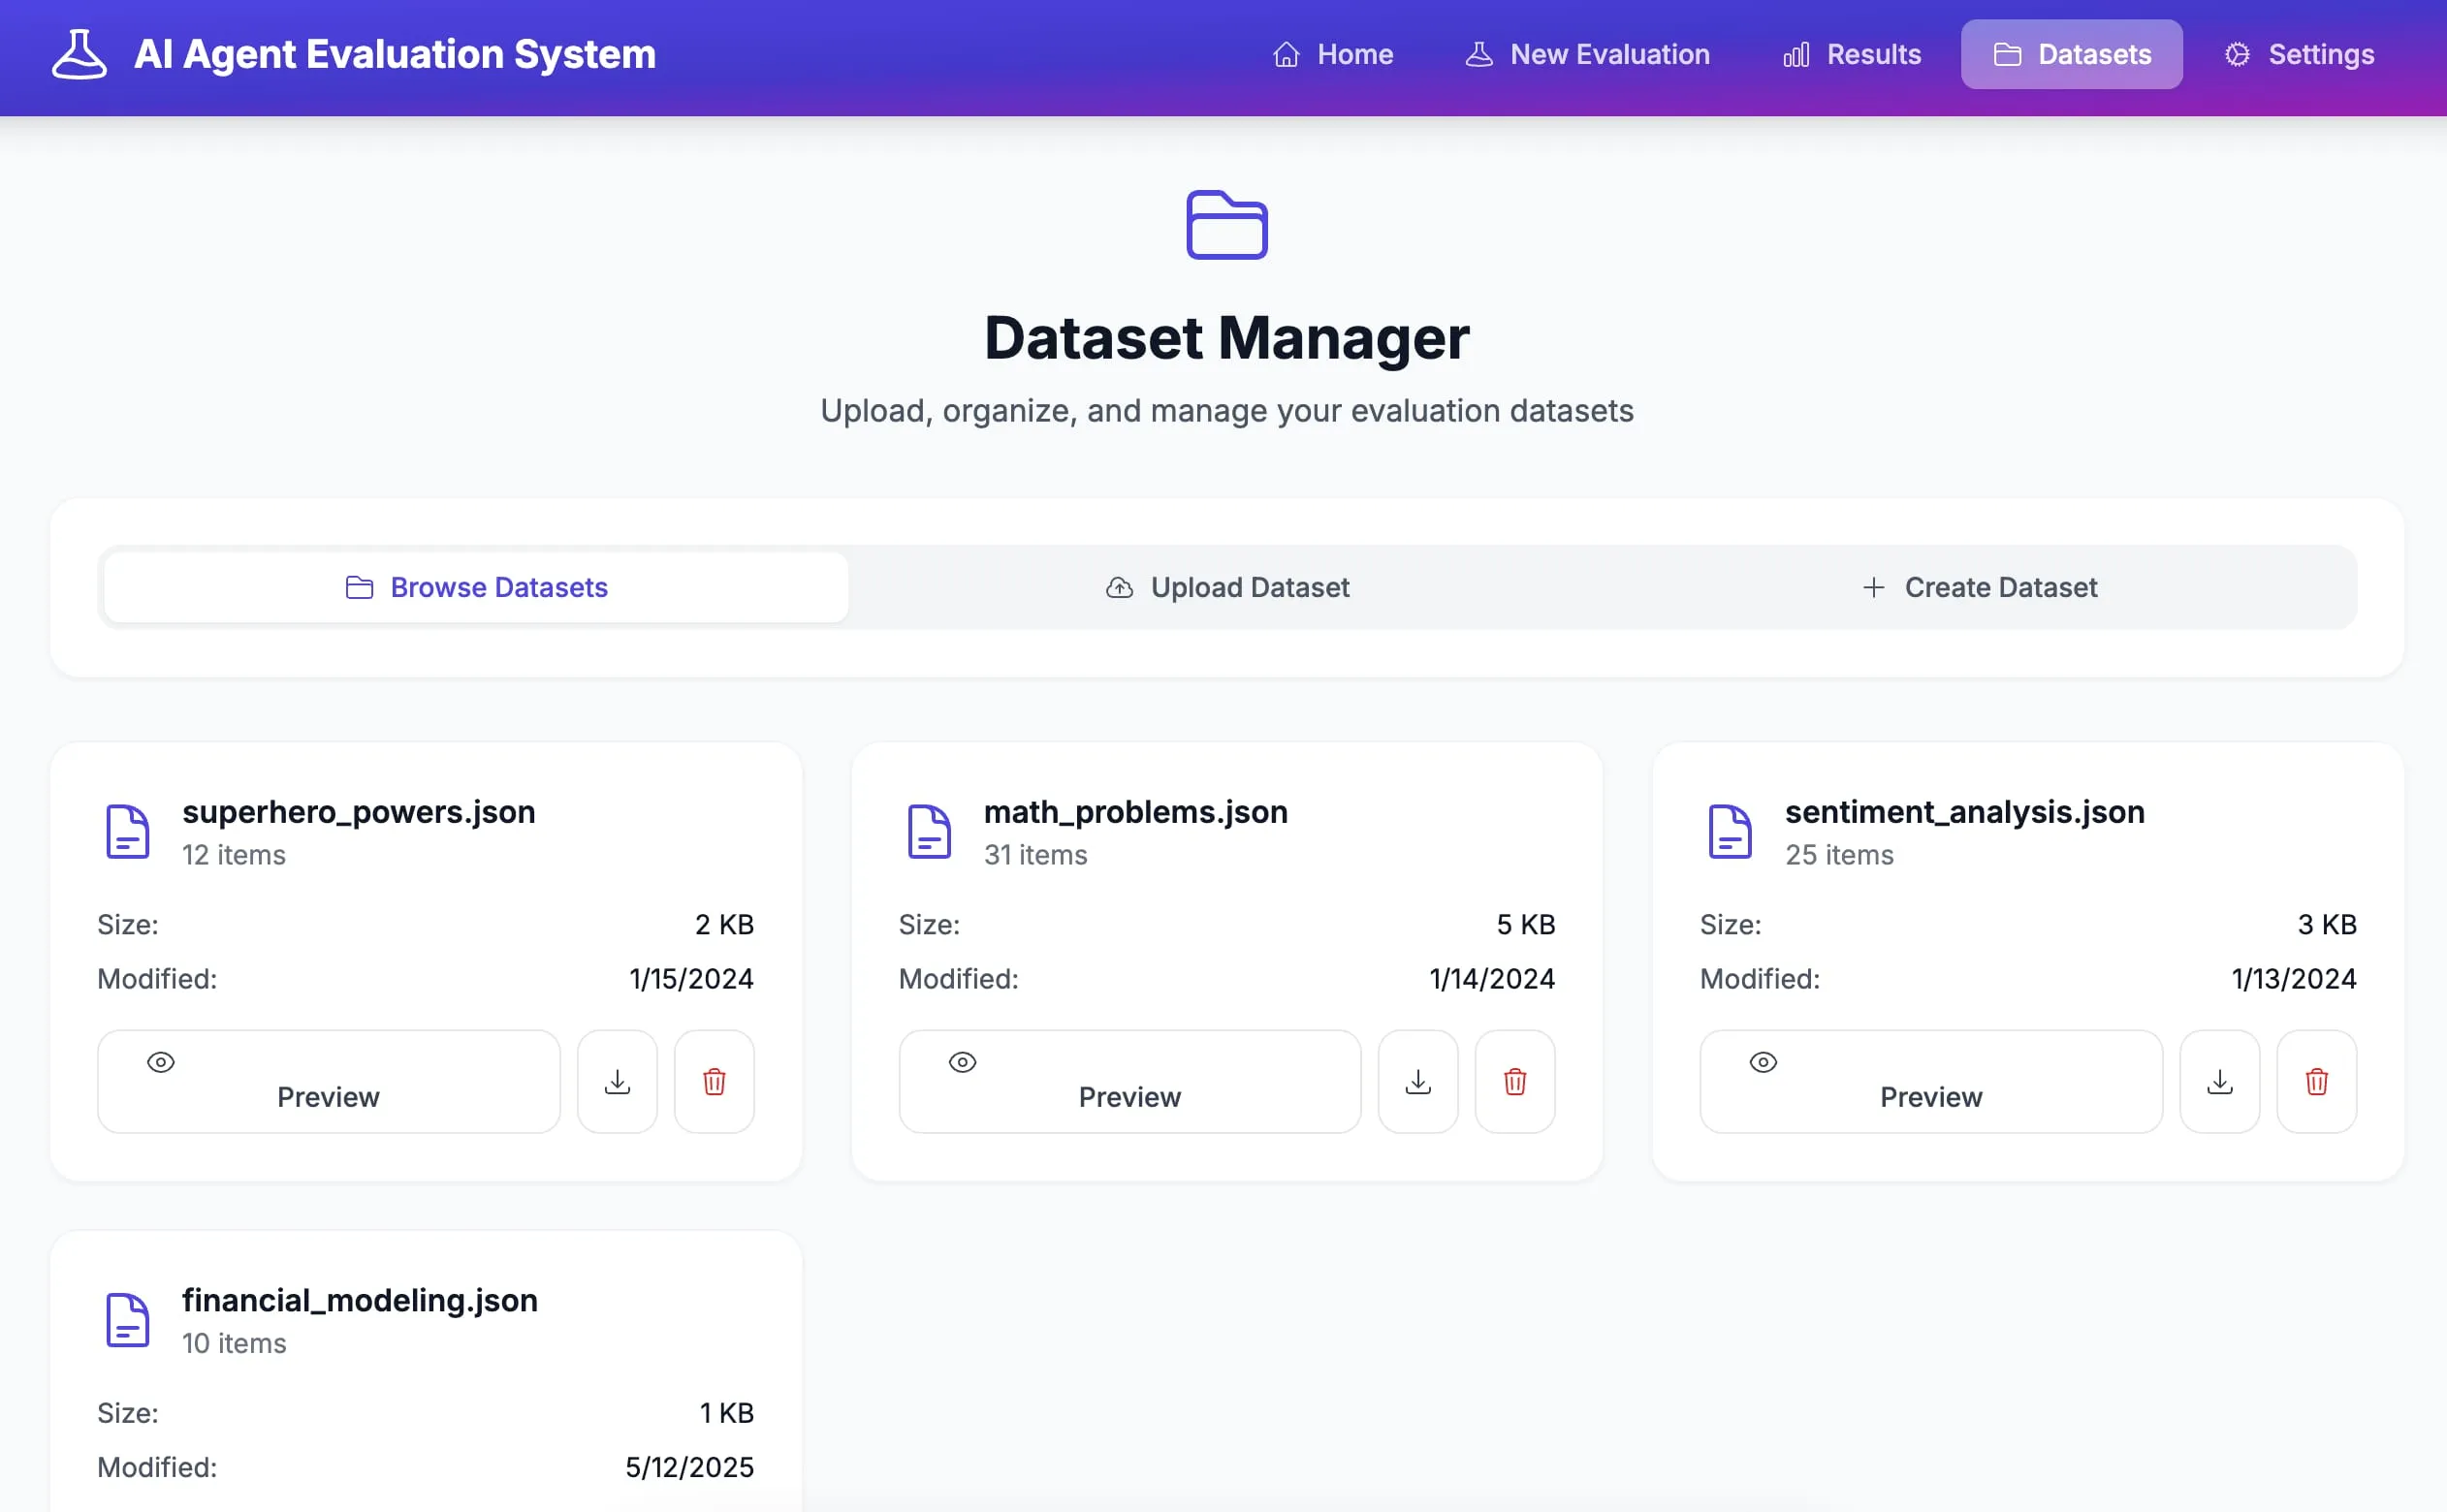Image resolution: width=2447 pixels, height=1512 pixels.
Task: Click the financial_modeling.json file icon
Action: click(128, 1319)
